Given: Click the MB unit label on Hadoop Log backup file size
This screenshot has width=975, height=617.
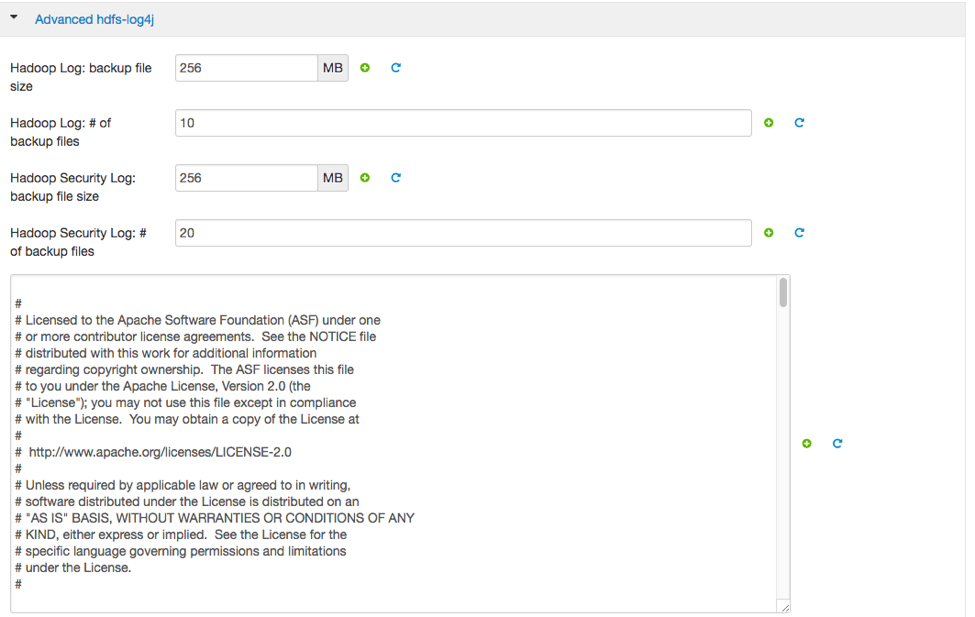Looking at the screenshot, I should [x=333, y=68].
